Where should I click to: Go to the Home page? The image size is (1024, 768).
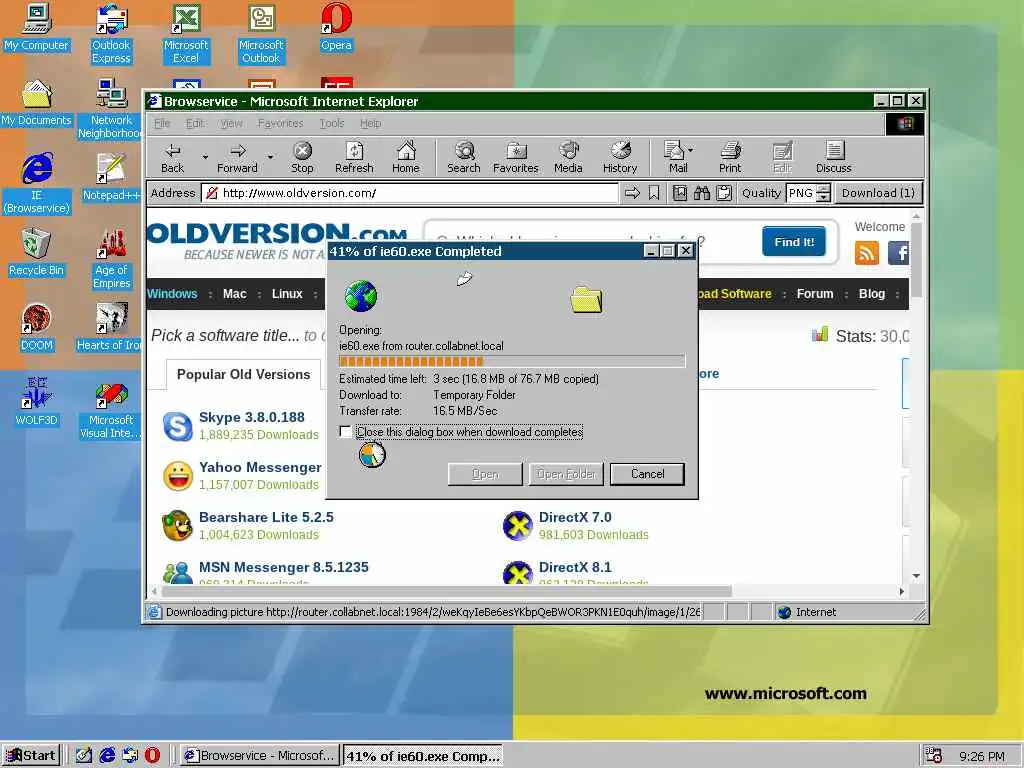click(406, 157)
